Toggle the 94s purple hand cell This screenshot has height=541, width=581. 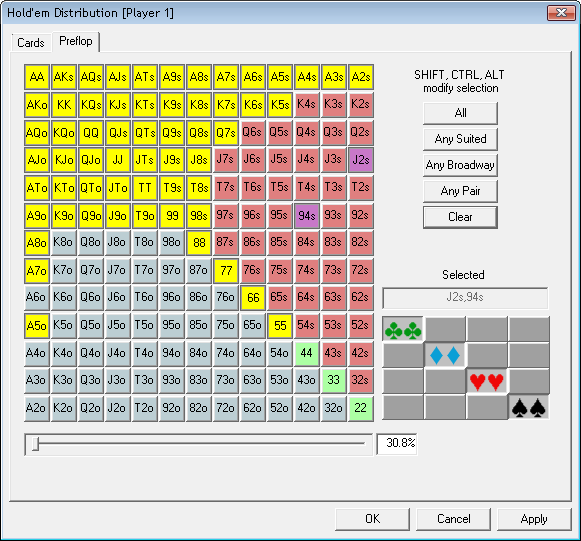coord(307,215)
